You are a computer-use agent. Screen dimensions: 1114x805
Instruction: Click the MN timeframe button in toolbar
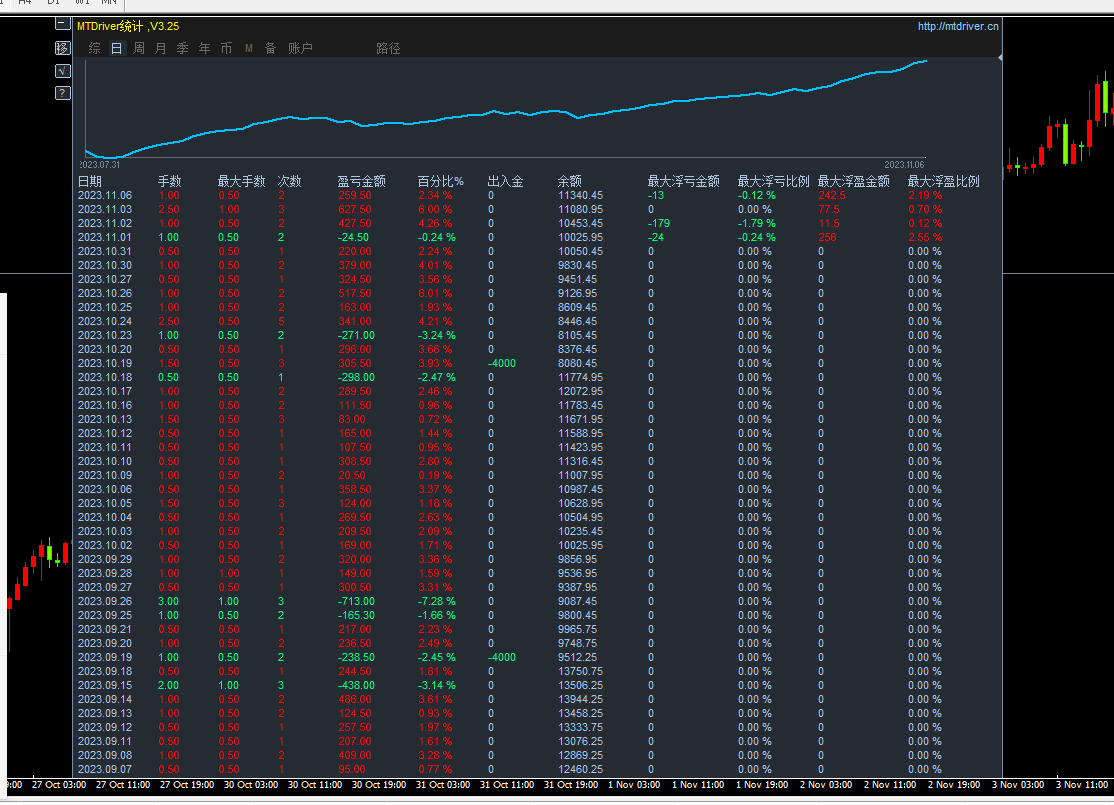[x=110, y=3]
